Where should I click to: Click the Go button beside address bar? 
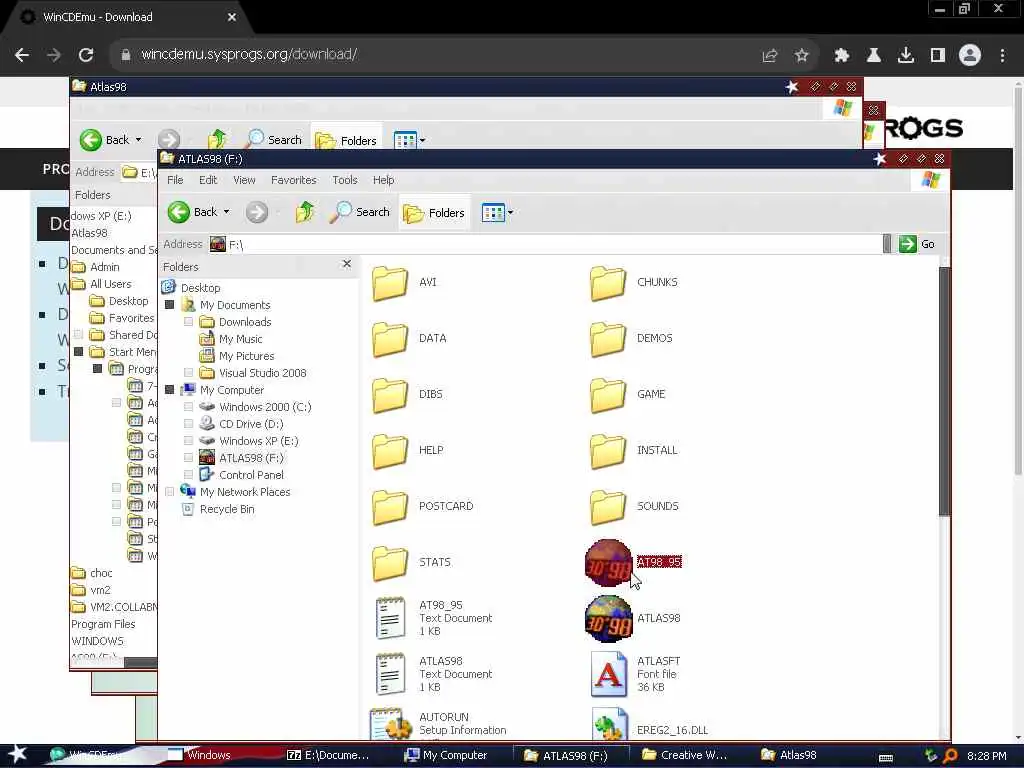coord(918,244)
